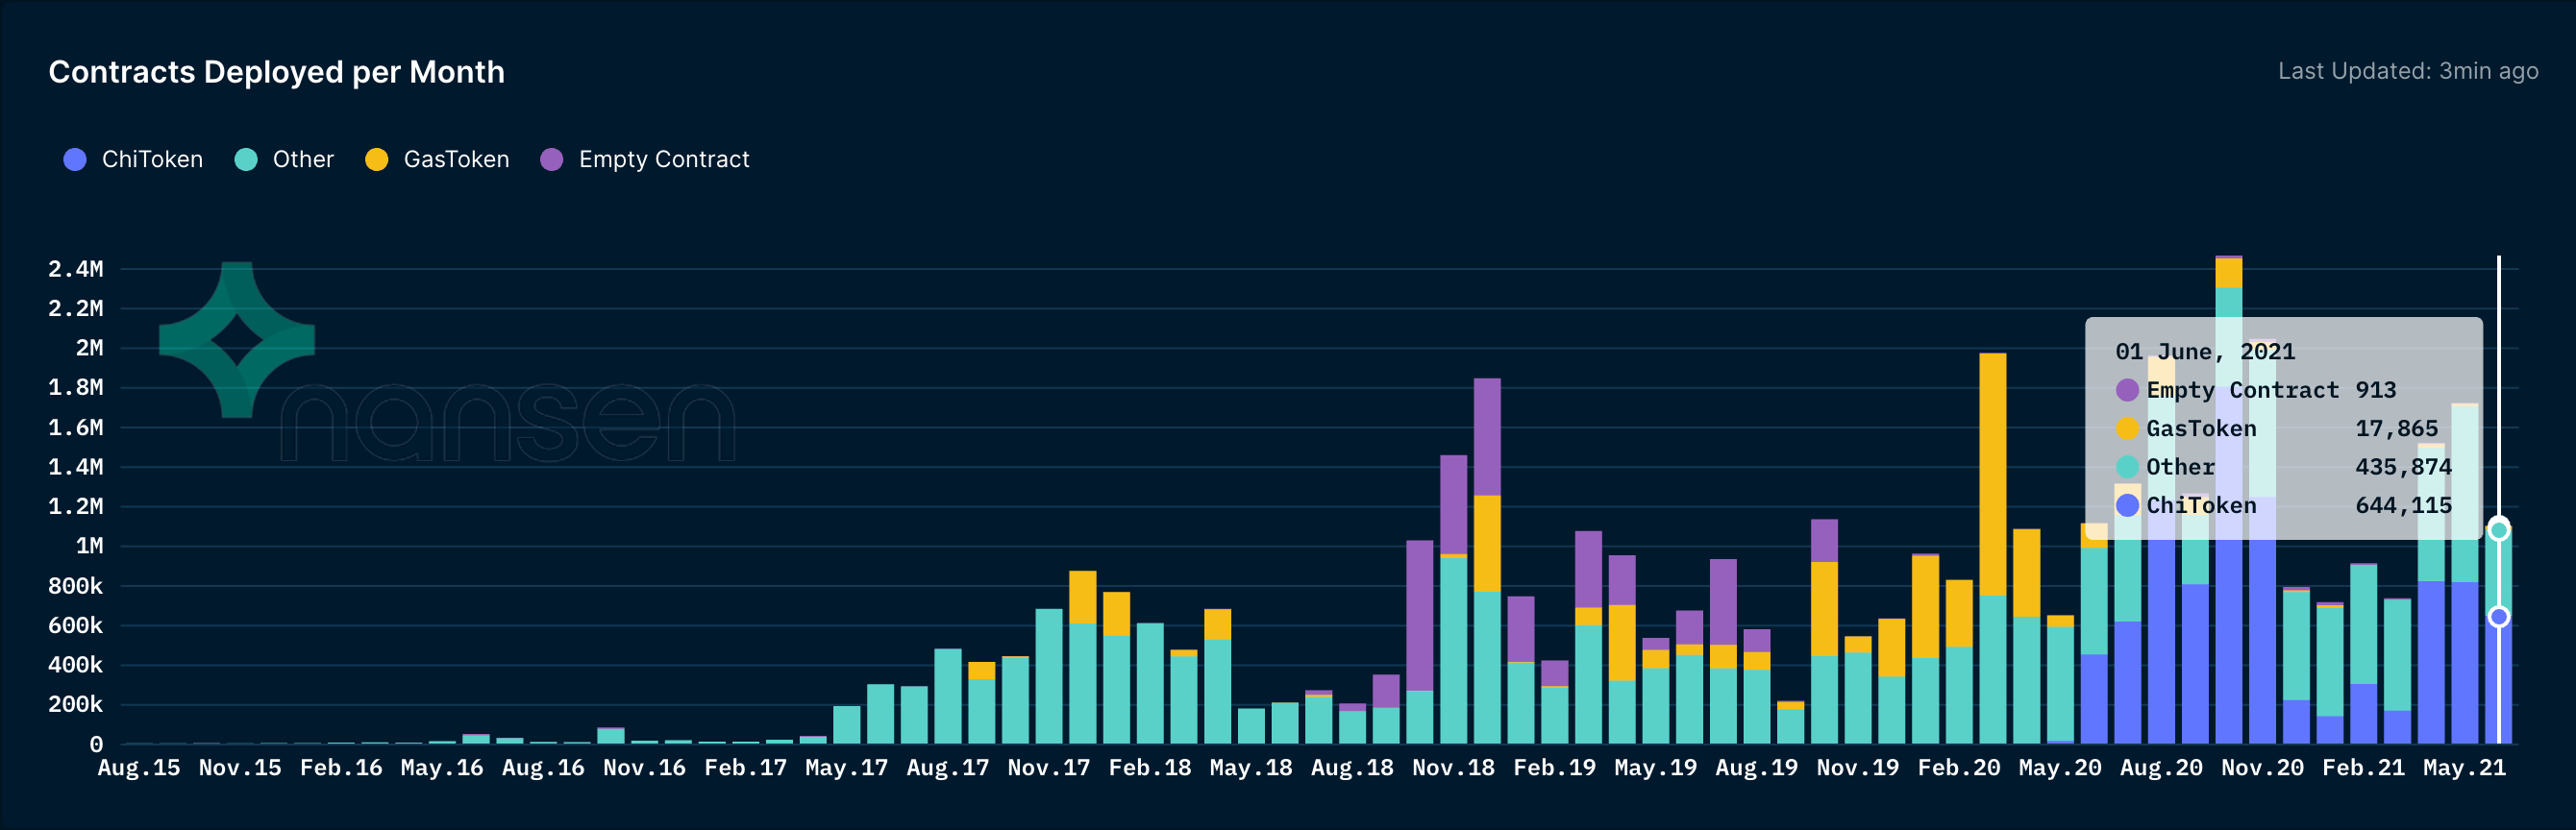This screenshot has width=2576, height=830.
Task: Click the "Aug.20" x-axis label
Action: 2161,768
